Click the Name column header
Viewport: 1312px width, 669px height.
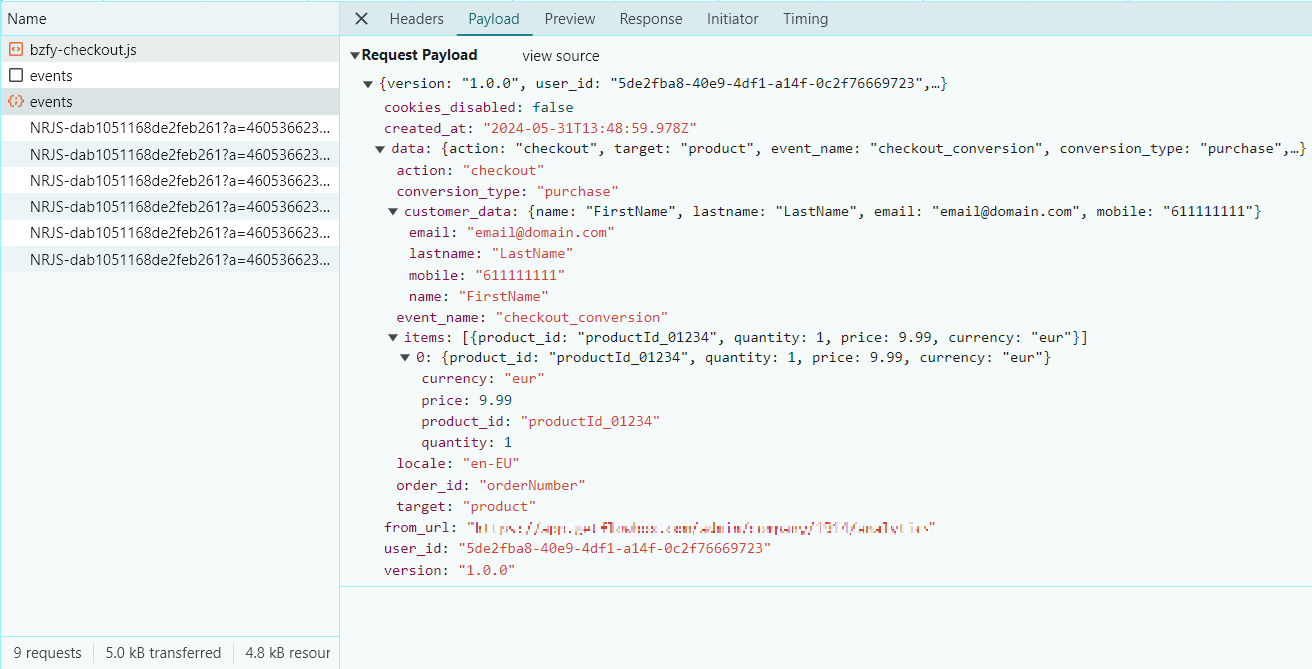(x=28, y=19)
